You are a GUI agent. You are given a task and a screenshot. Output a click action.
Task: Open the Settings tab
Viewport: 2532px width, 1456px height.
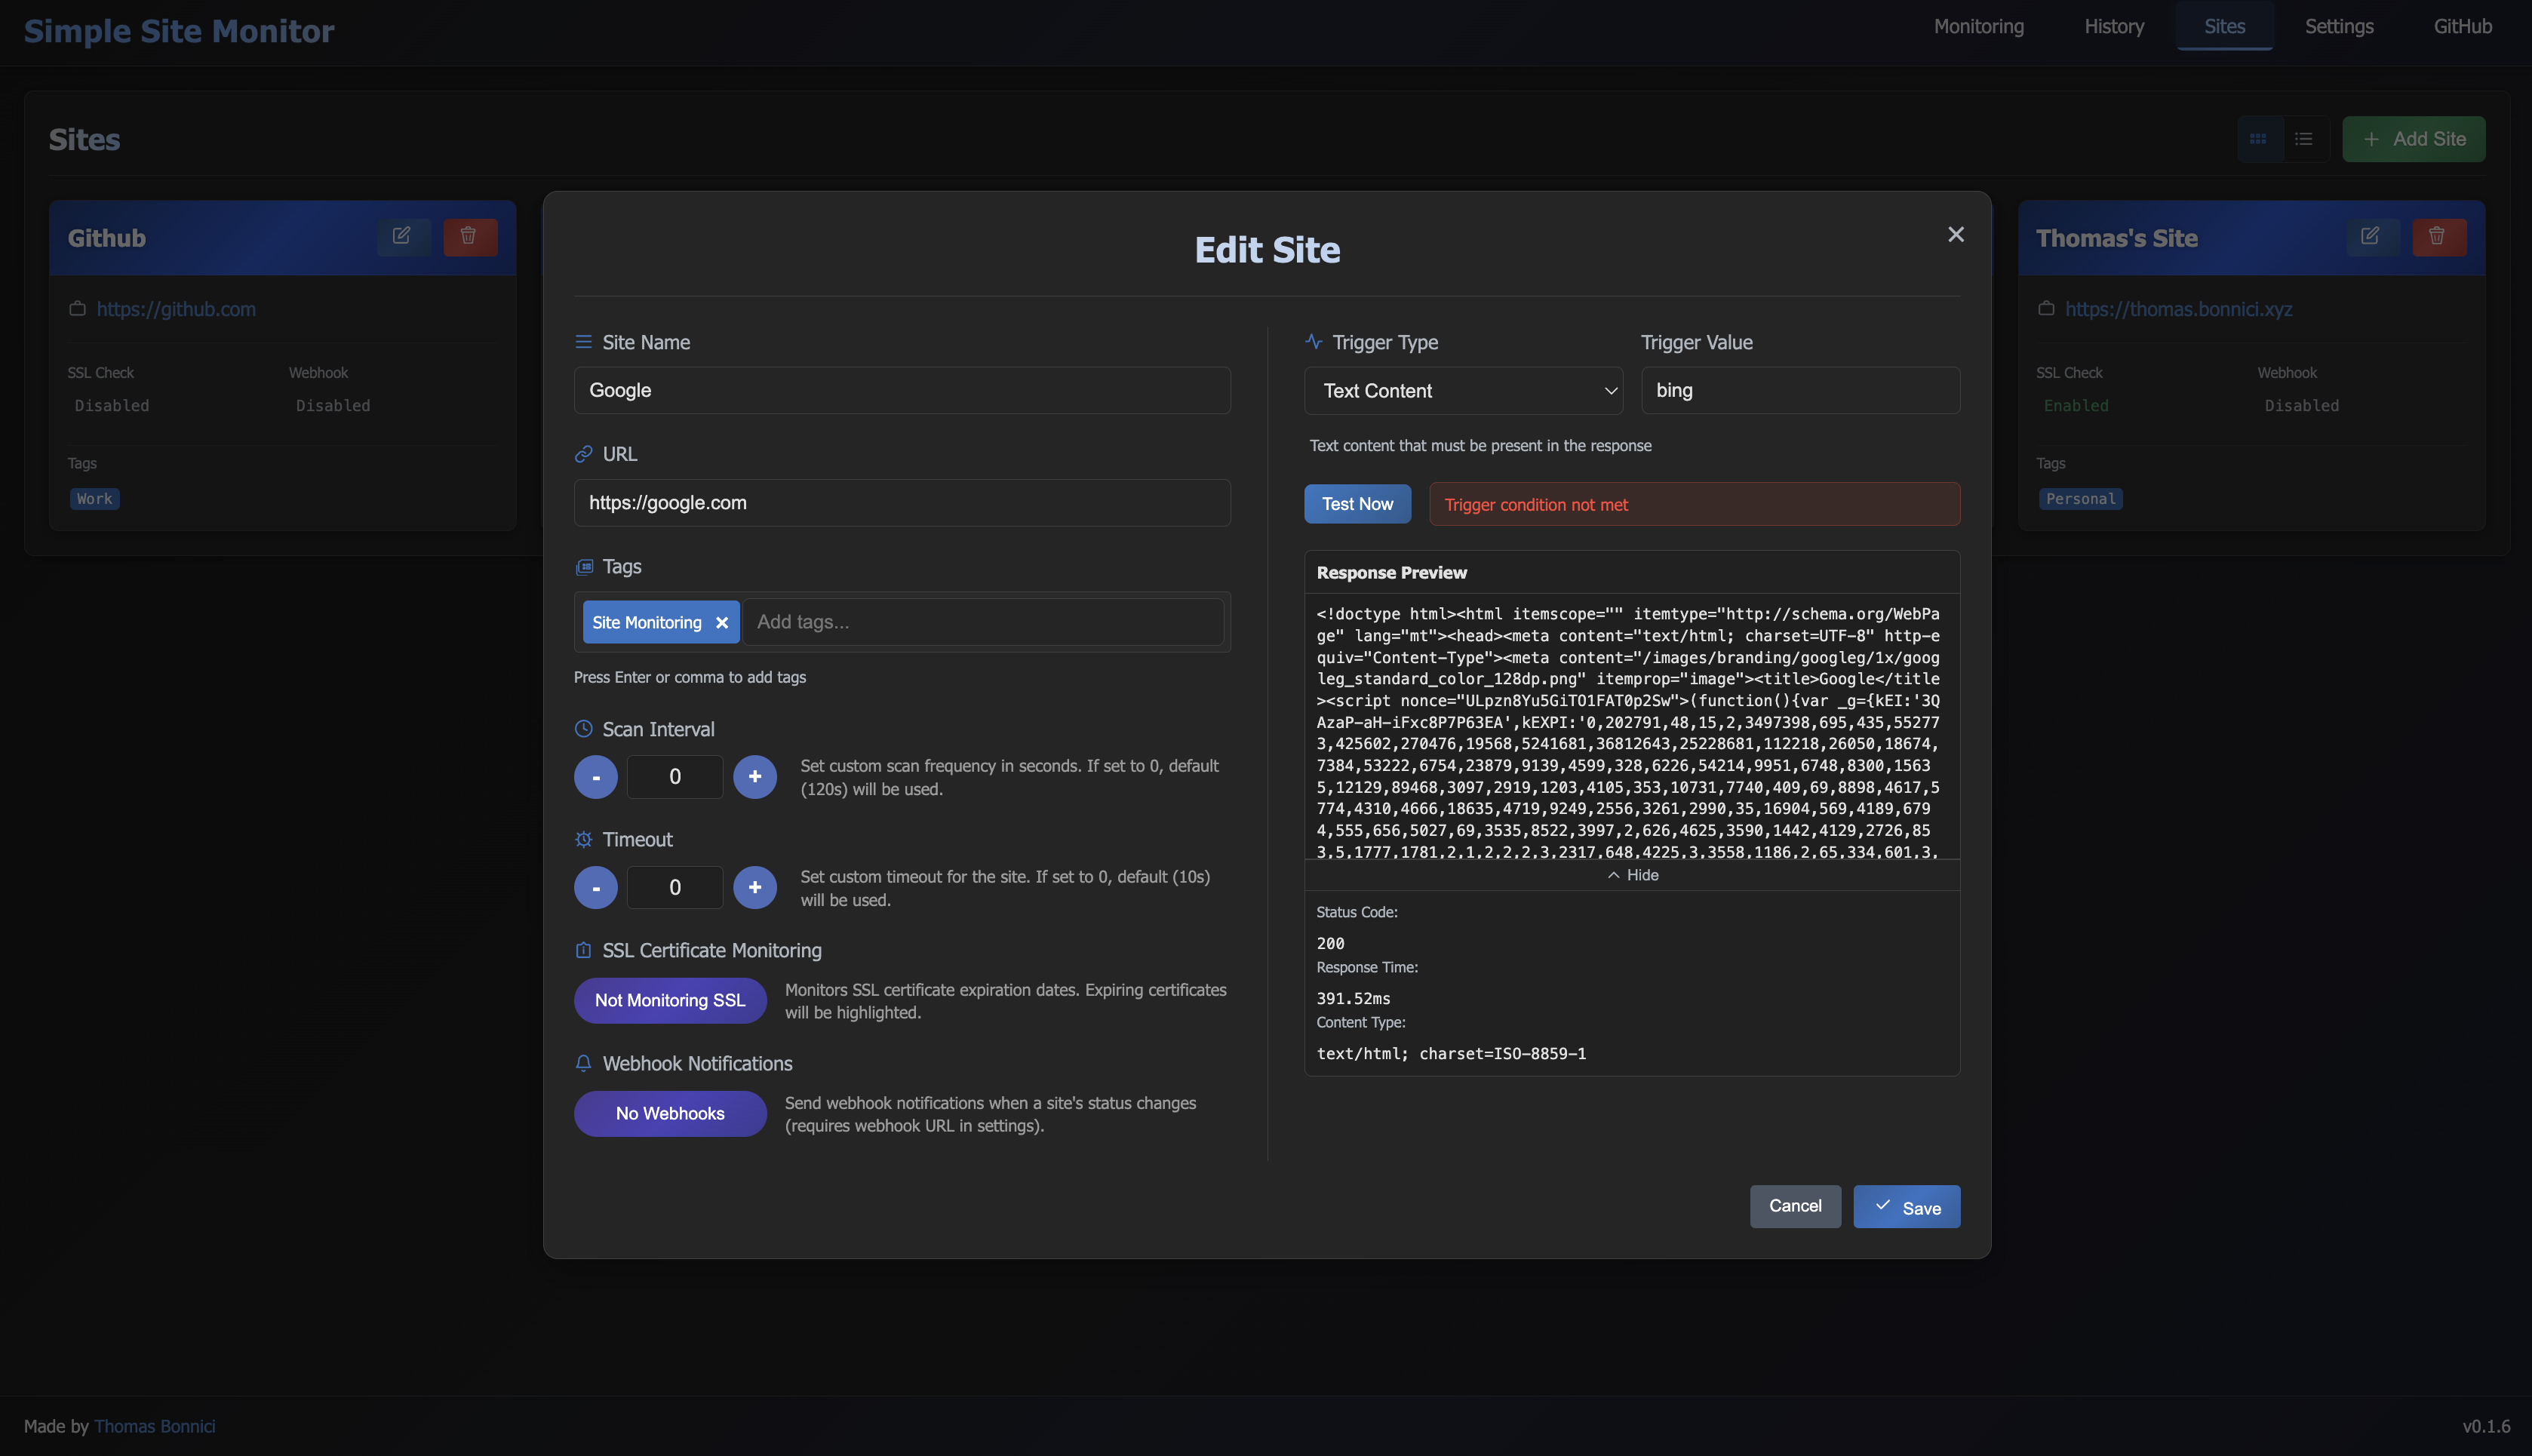click(2339, 27)
